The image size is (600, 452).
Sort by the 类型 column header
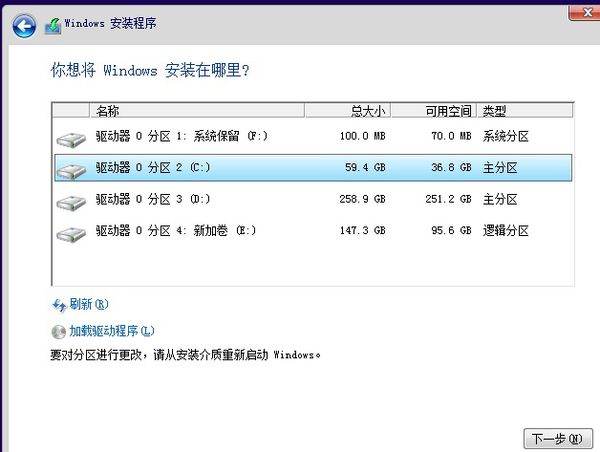pos(525,111)
